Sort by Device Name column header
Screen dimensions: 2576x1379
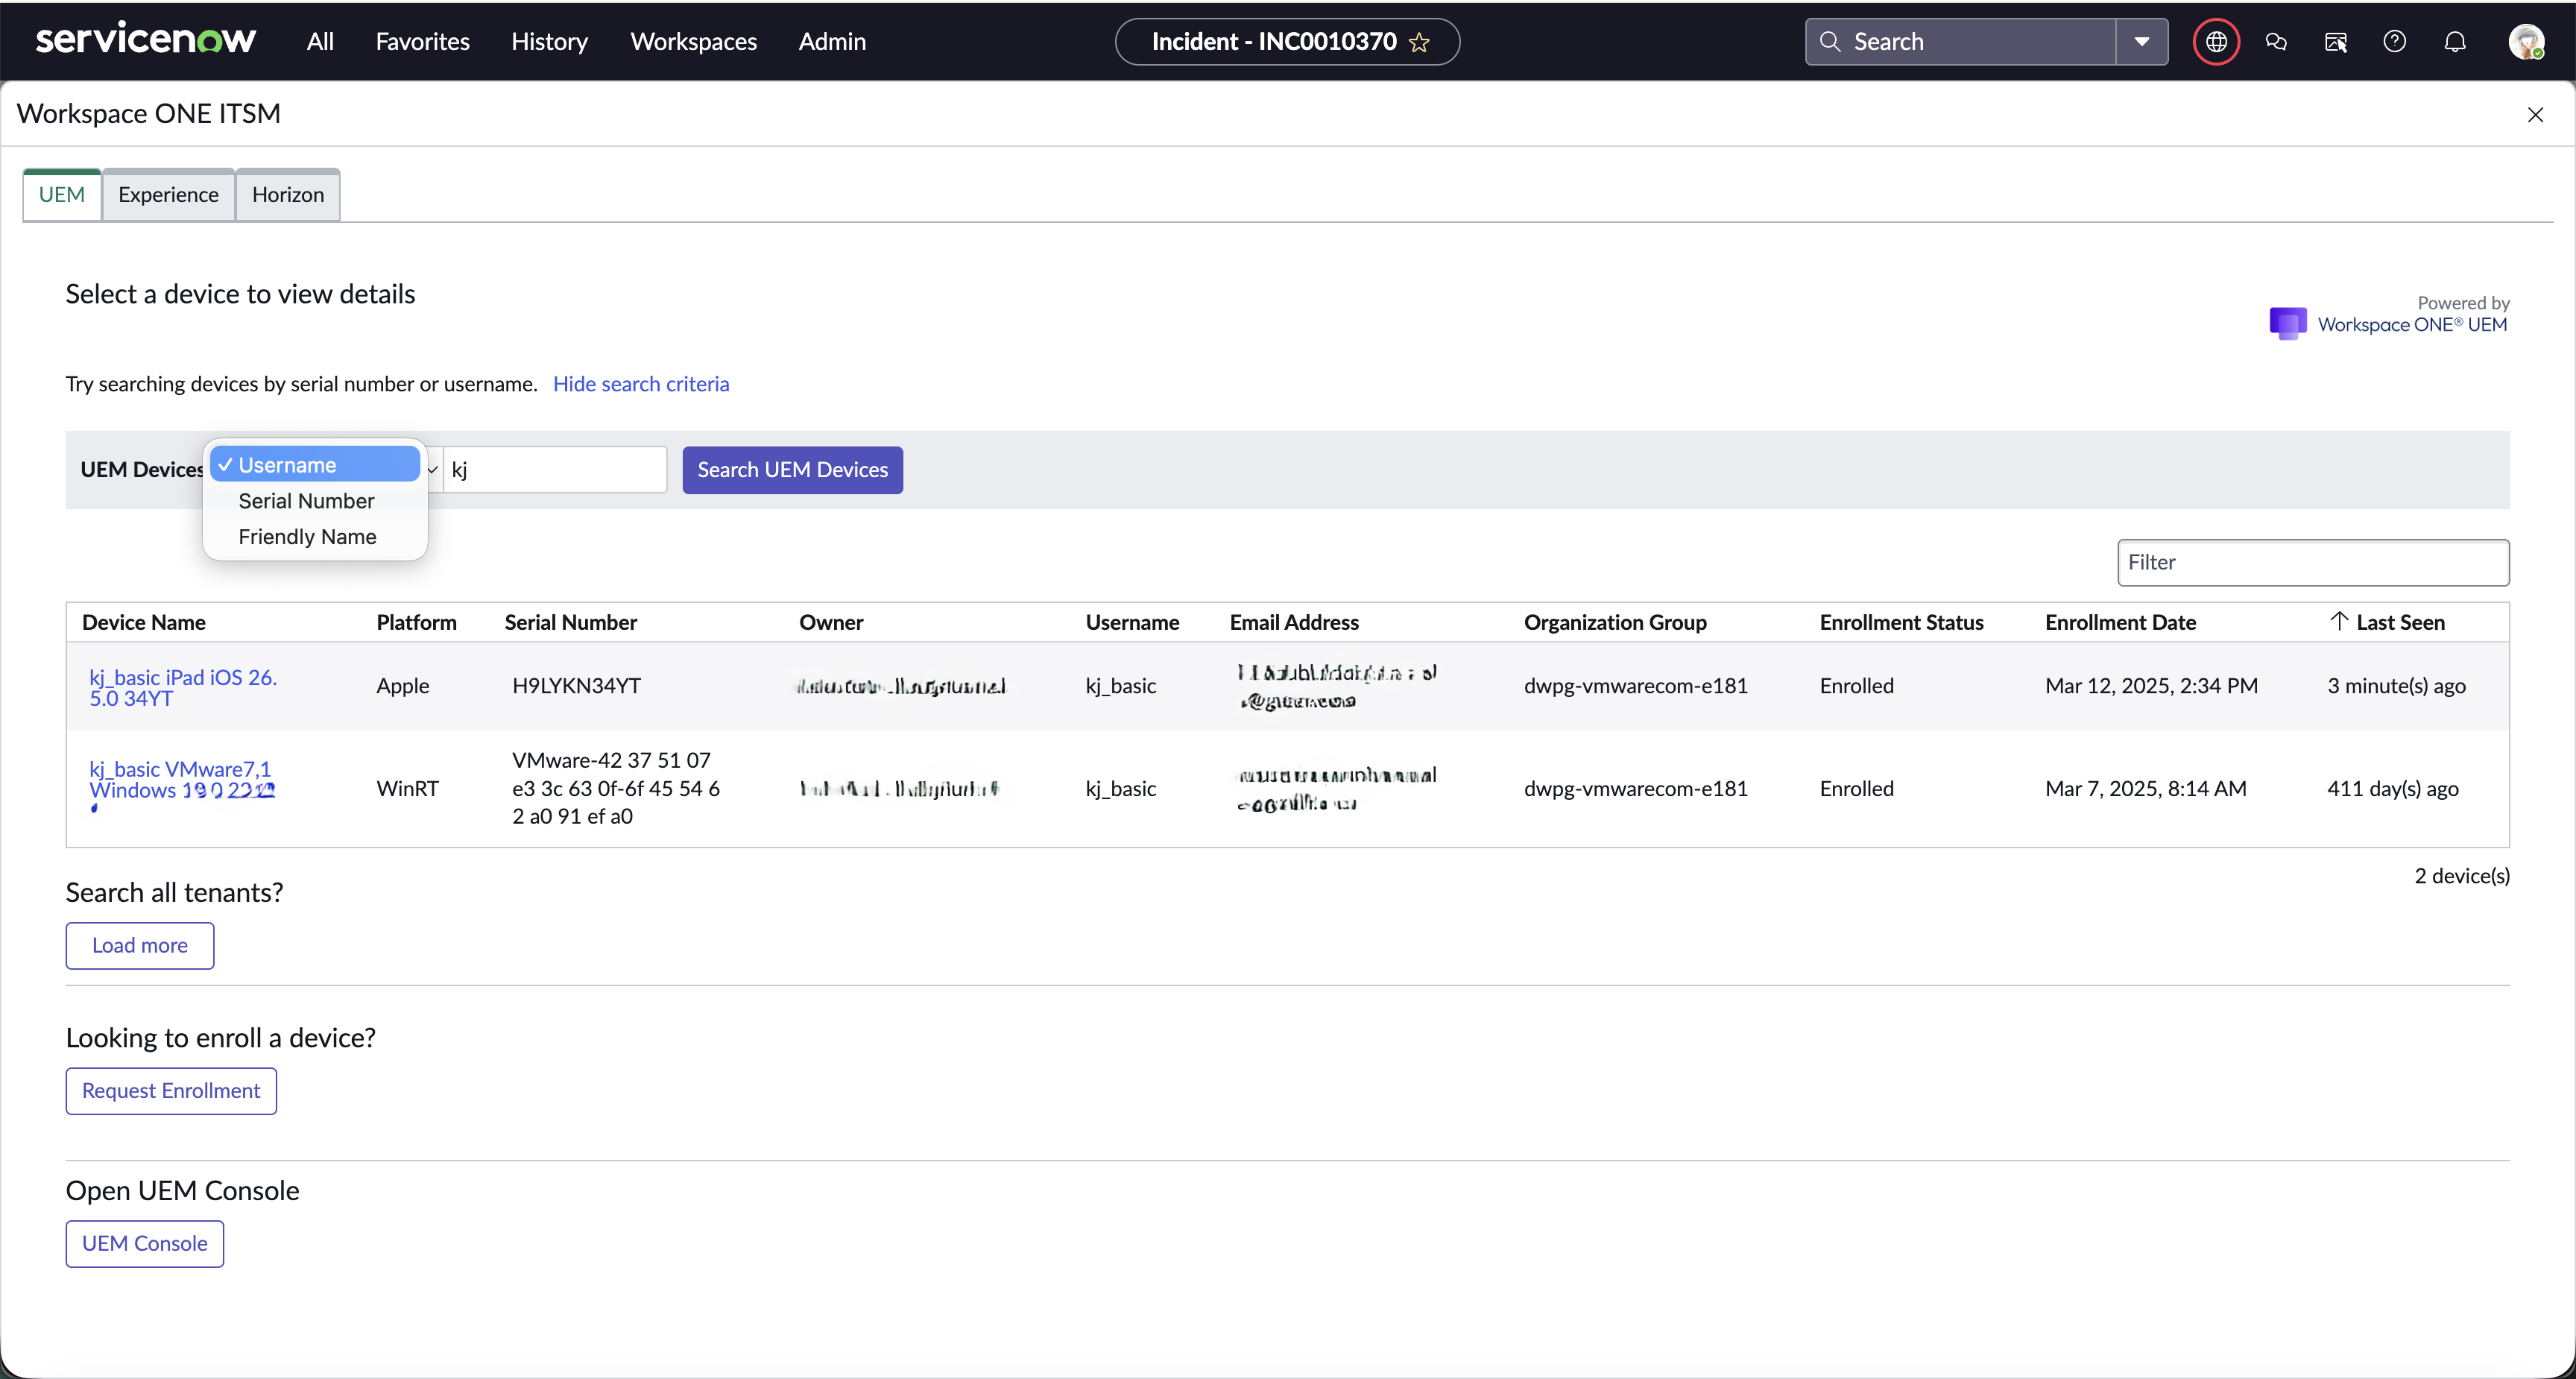(x=144, y=622)
